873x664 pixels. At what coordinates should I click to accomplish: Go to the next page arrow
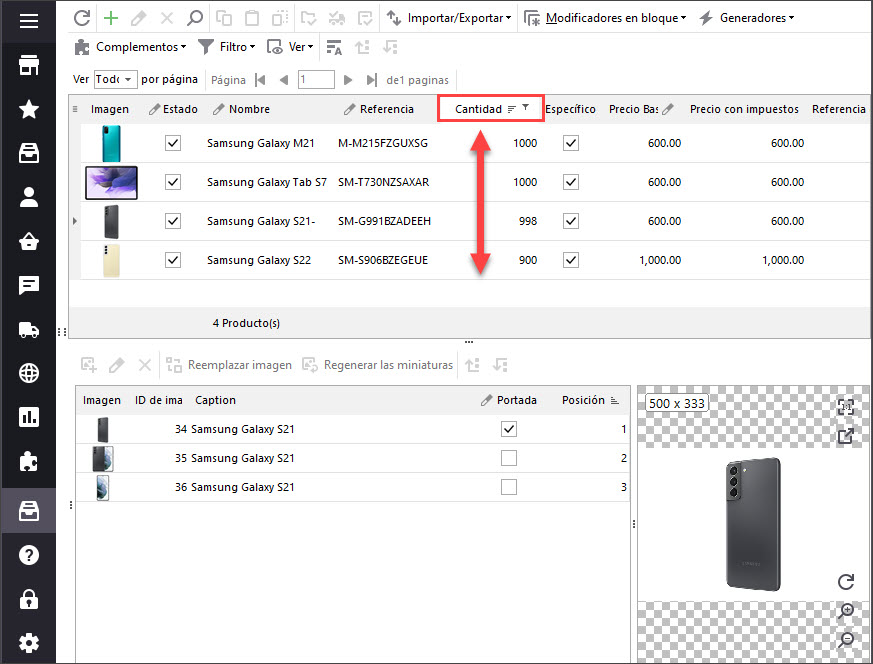[x=348, y=80]
